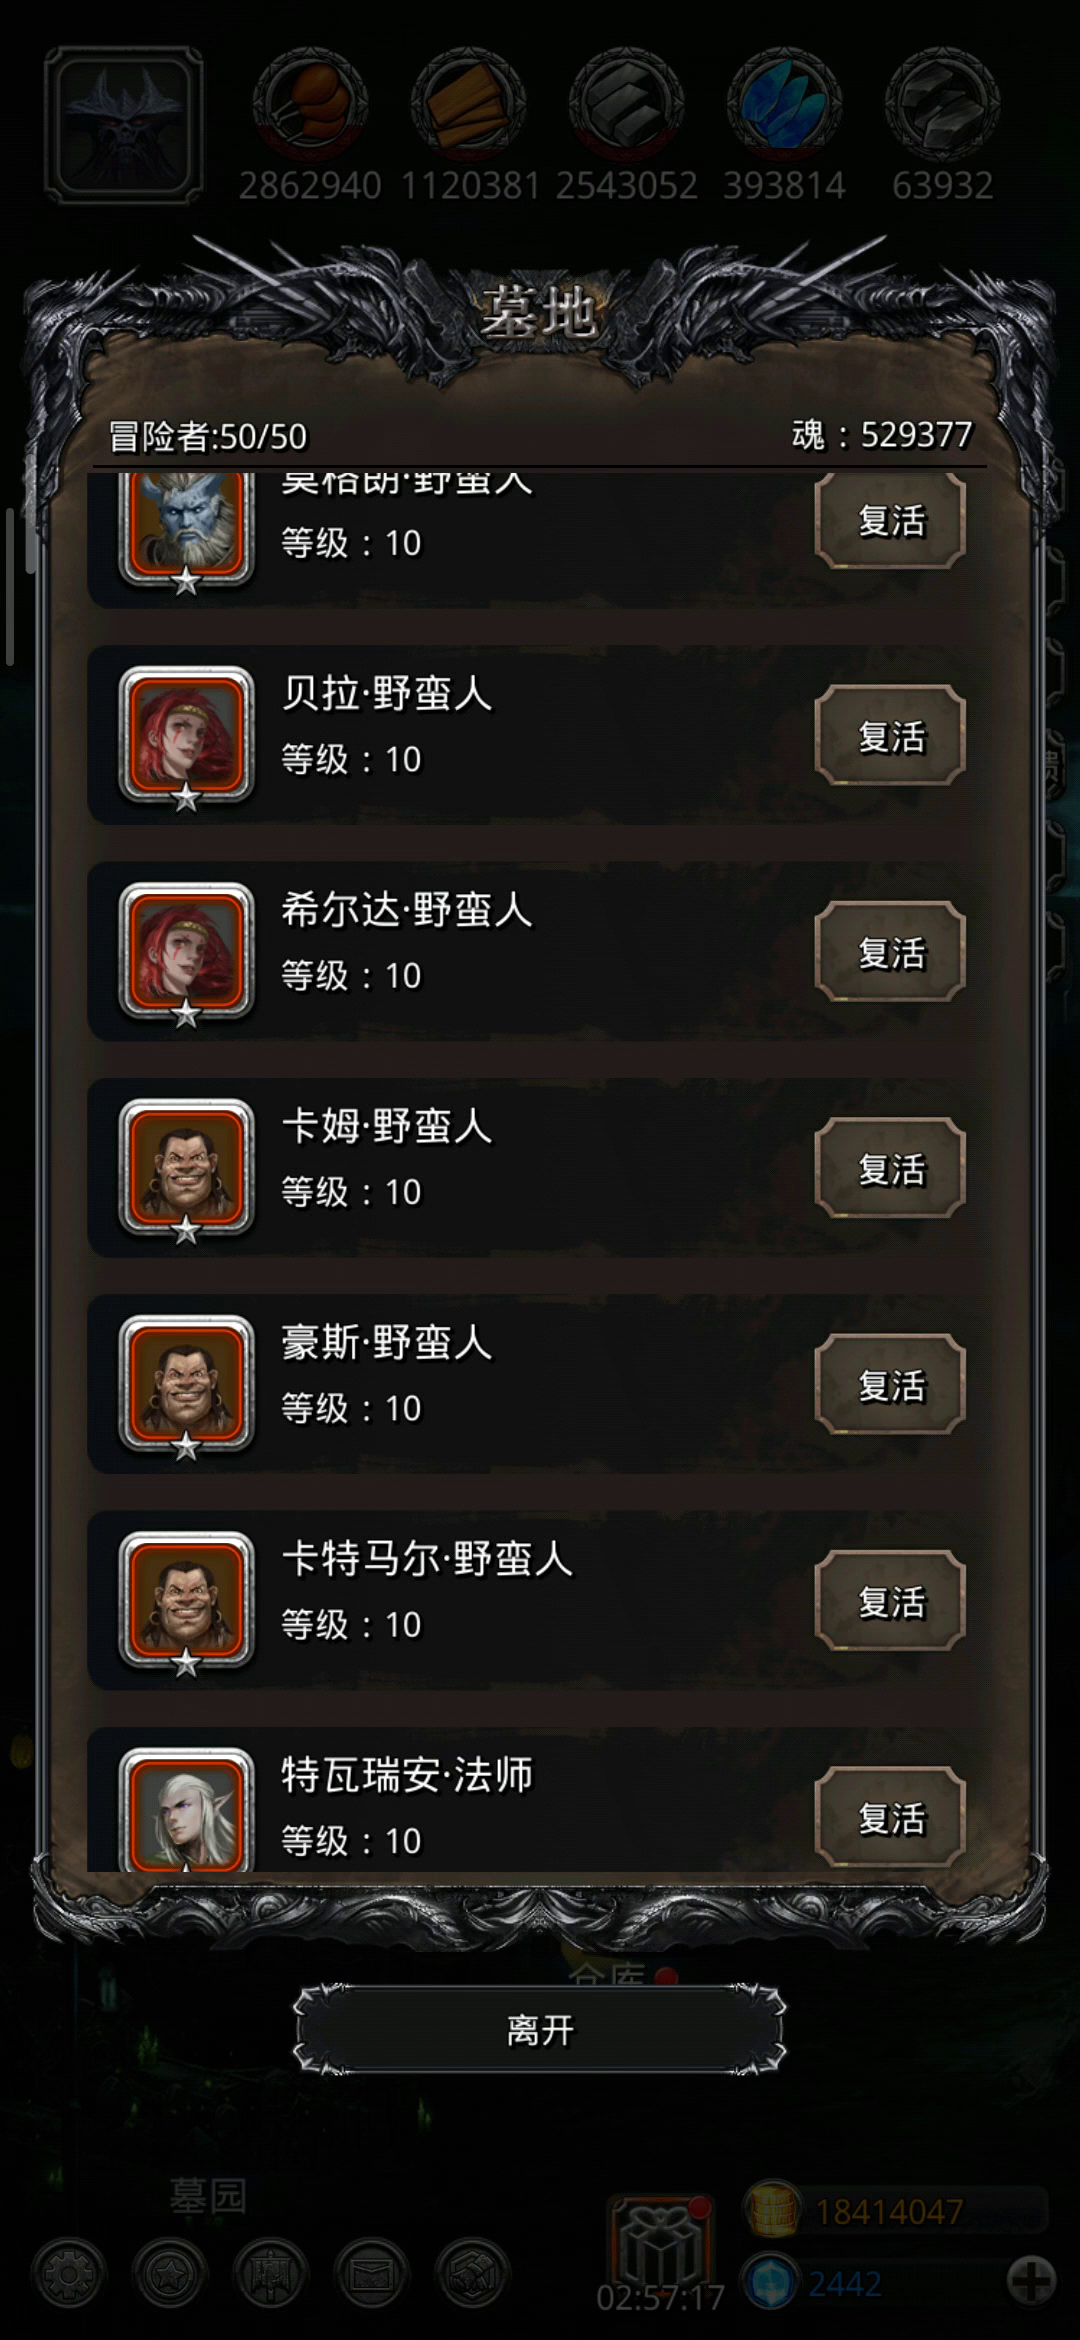Tap the plus icon beside gems
Viewport: 1080px width, 2340px height.
(x=1031, y=2281)
